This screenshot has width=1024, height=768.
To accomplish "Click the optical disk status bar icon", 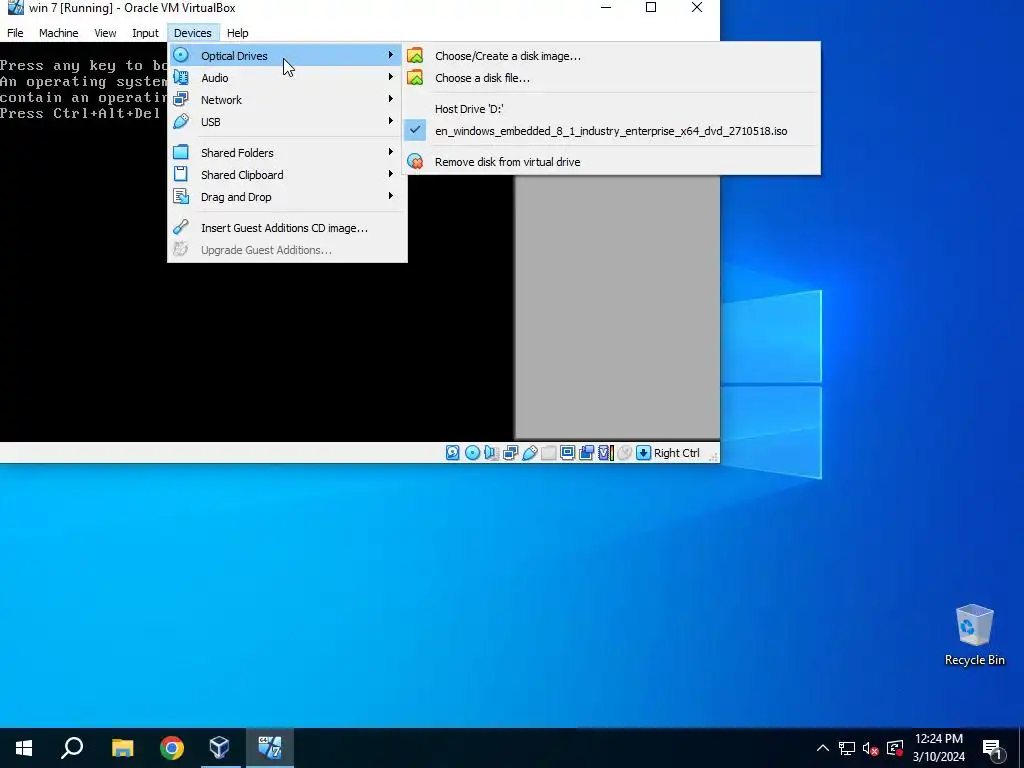I will [x=472, y=453].
